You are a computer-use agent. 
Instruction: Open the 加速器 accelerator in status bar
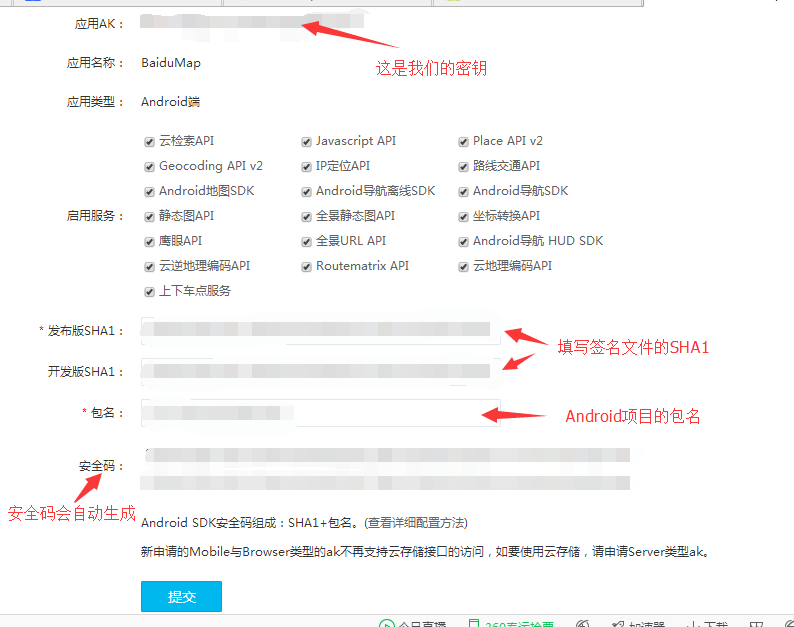point(639,624)
